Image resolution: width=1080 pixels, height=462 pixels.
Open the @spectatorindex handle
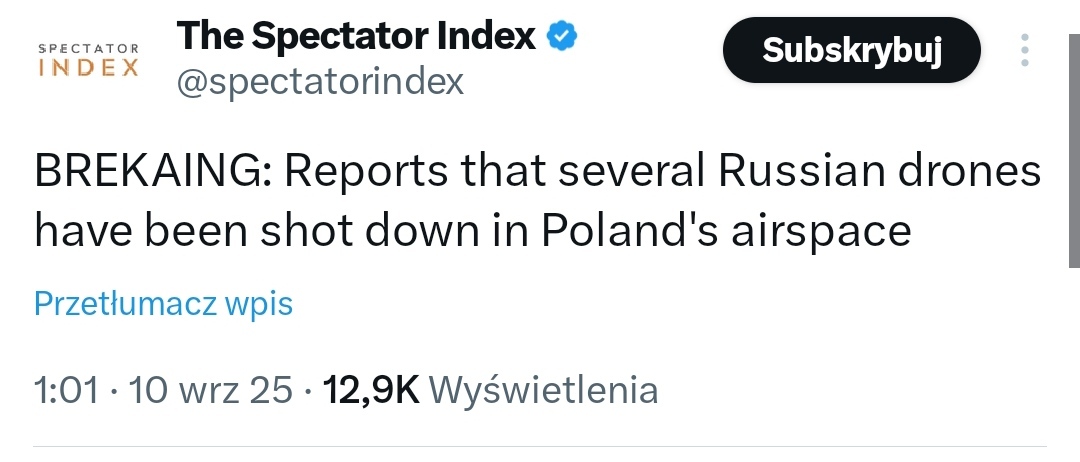tap(320, 82)
